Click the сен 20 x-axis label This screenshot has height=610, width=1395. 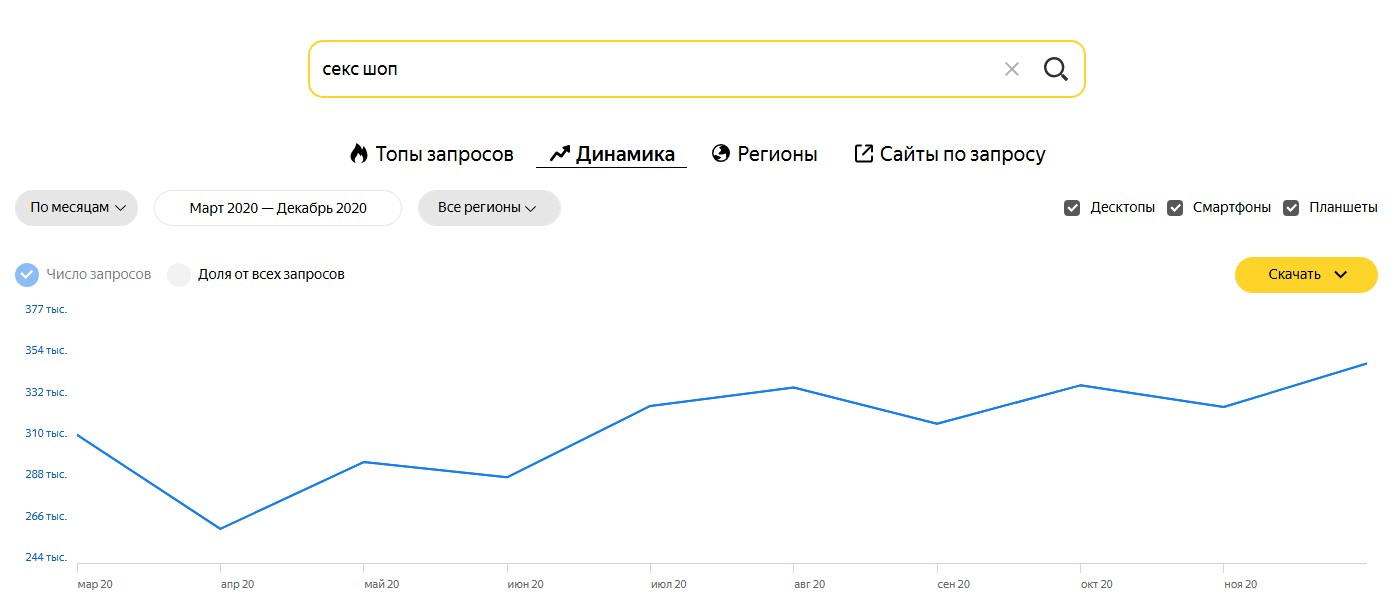coord(954,584)
